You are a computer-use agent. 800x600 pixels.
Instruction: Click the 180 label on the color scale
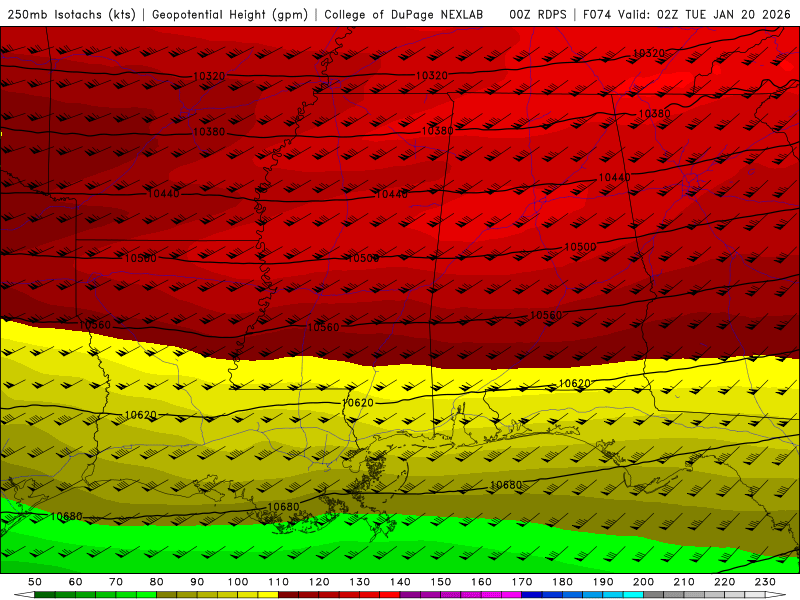[562, 582]
